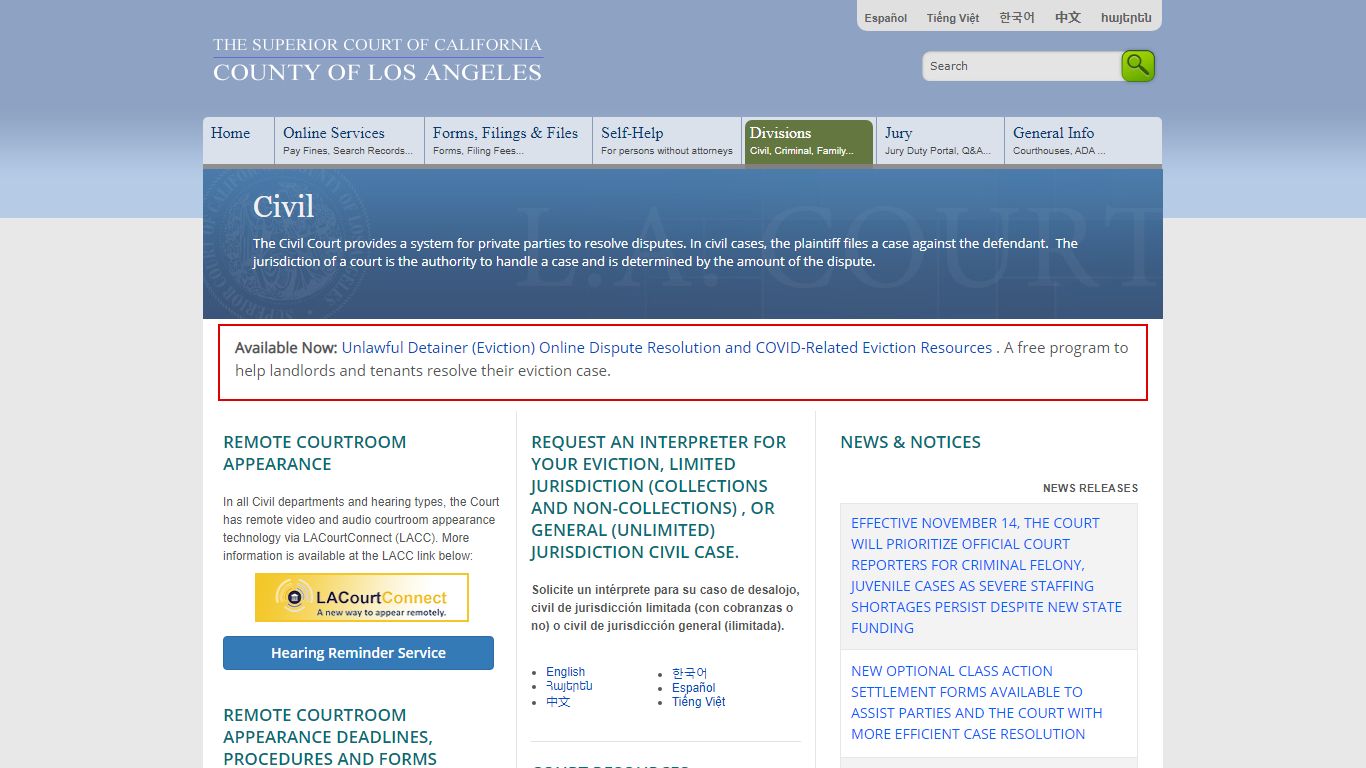Open the Forms, Filings & Files menu

pos(508,141)
